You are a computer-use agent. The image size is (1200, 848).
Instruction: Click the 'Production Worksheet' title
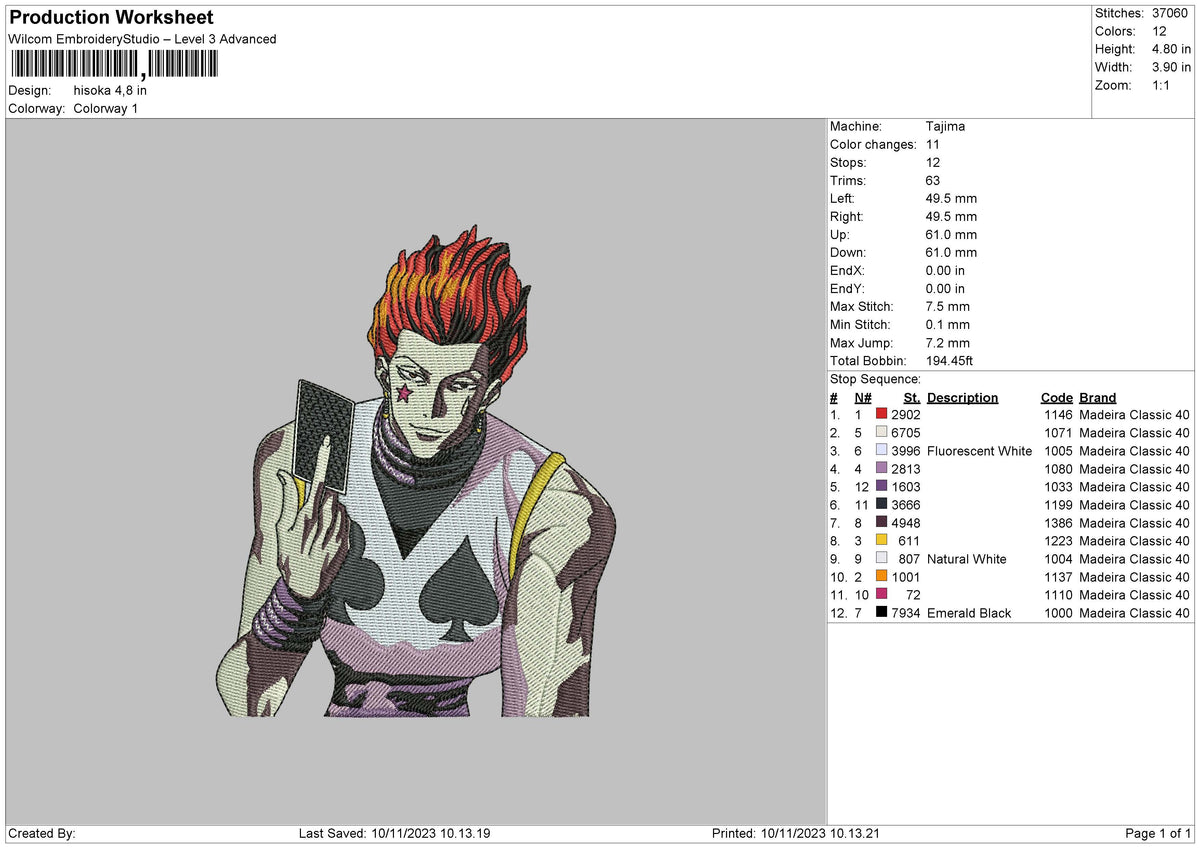tap(111, 18)
